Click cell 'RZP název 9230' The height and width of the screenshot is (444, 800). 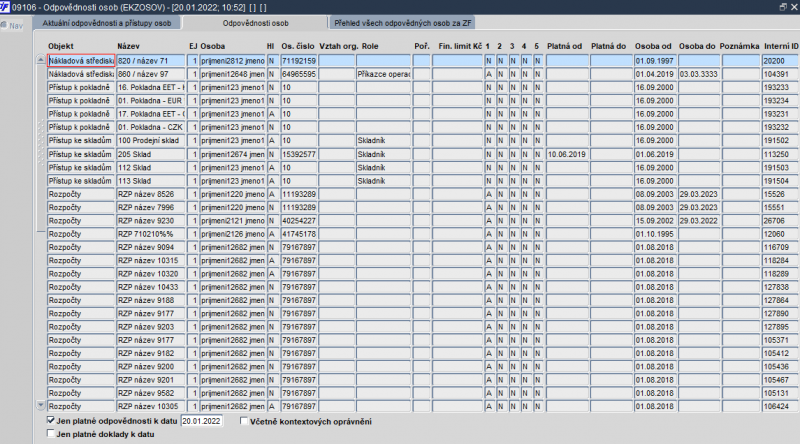pos(151,220)
